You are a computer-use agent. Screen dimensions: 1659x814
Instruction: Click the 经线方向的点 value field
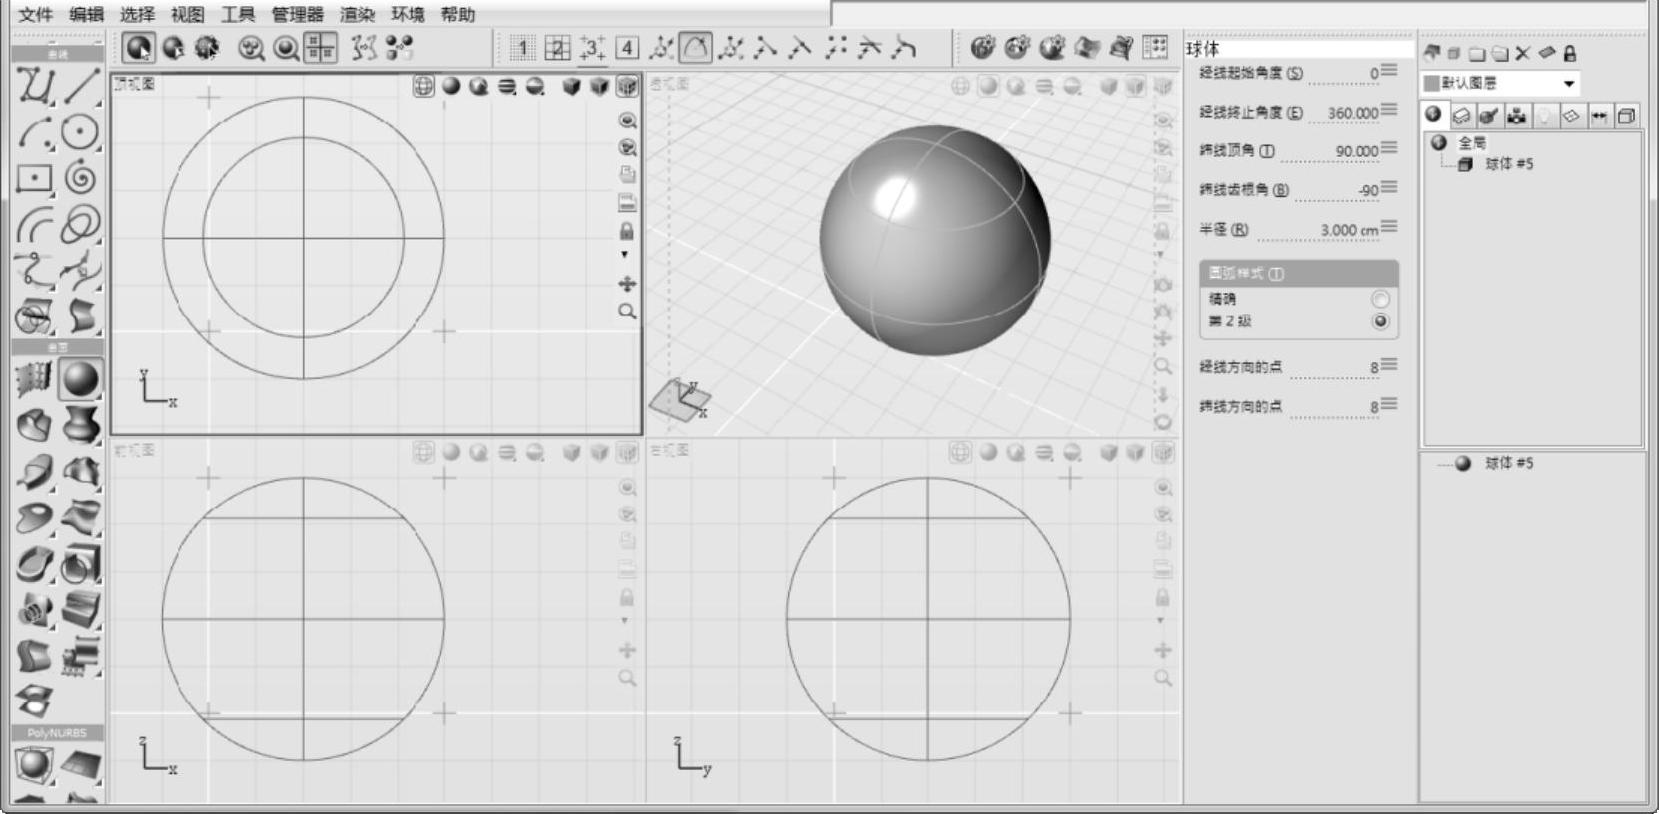[x=1335, y=368]
